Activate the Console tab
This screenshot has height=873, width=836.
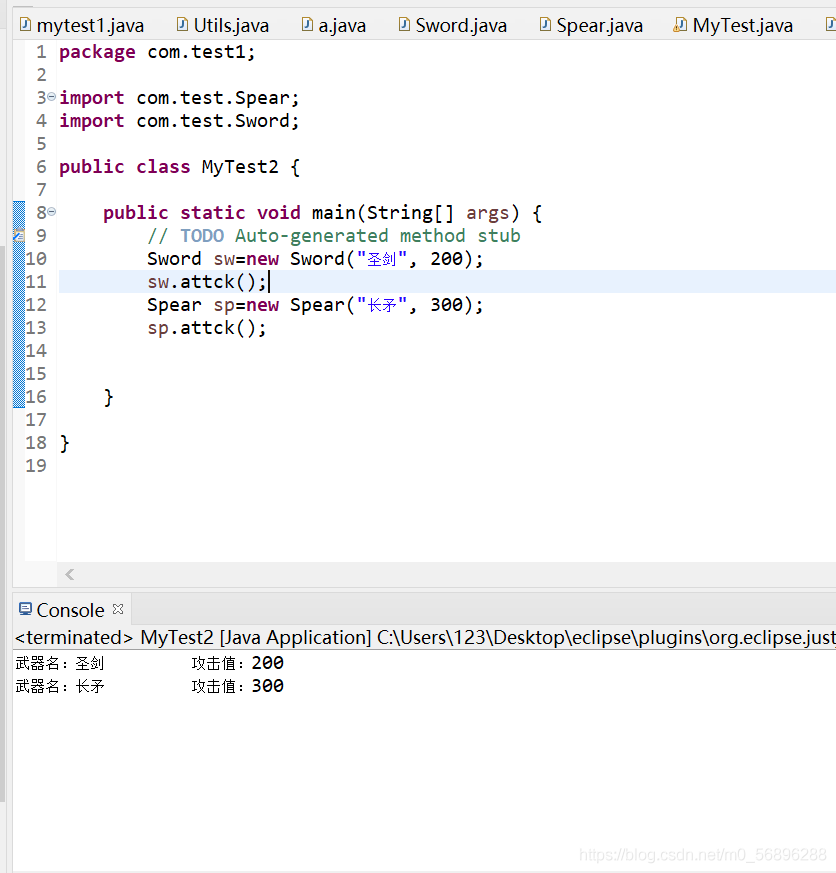click(x=70, y=610)
